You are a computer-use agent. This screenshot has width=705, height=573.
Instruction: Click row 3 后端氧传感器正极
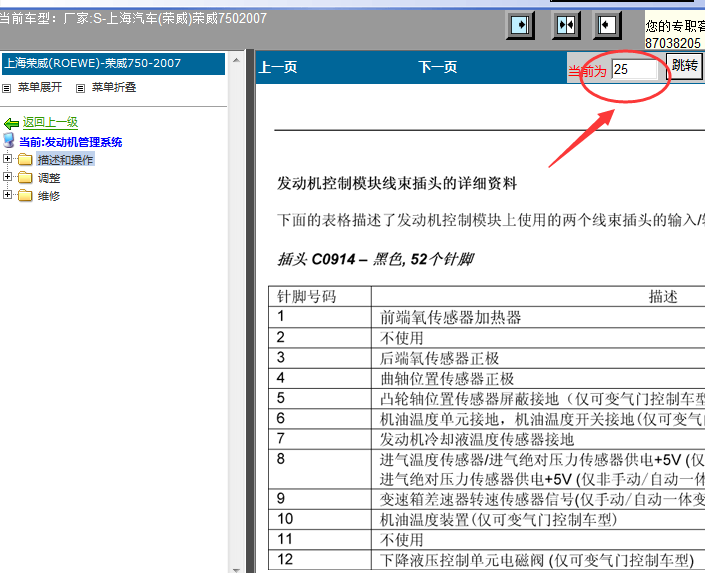point(439,358)
